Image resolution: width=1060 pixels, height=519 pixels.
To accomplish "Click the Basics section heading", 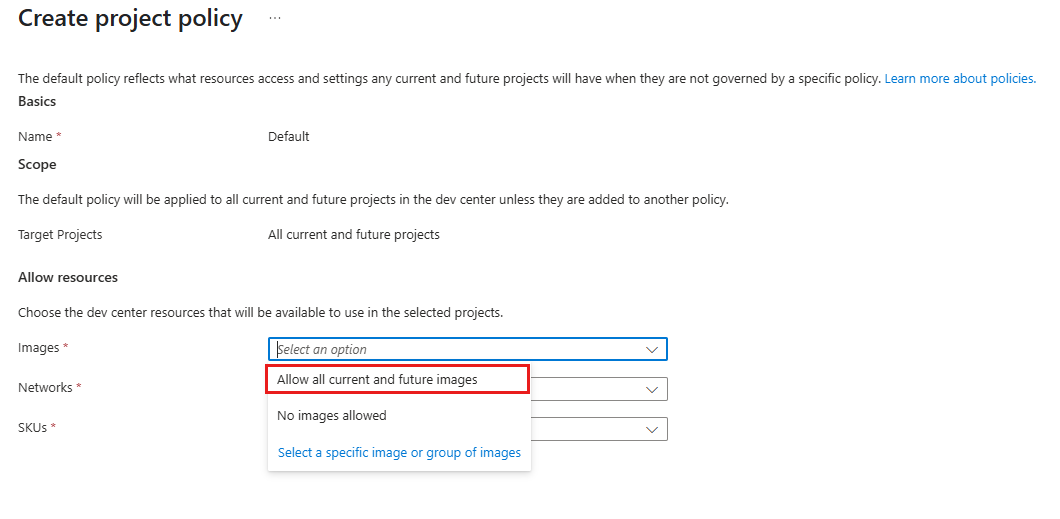I will coord(37,101).
